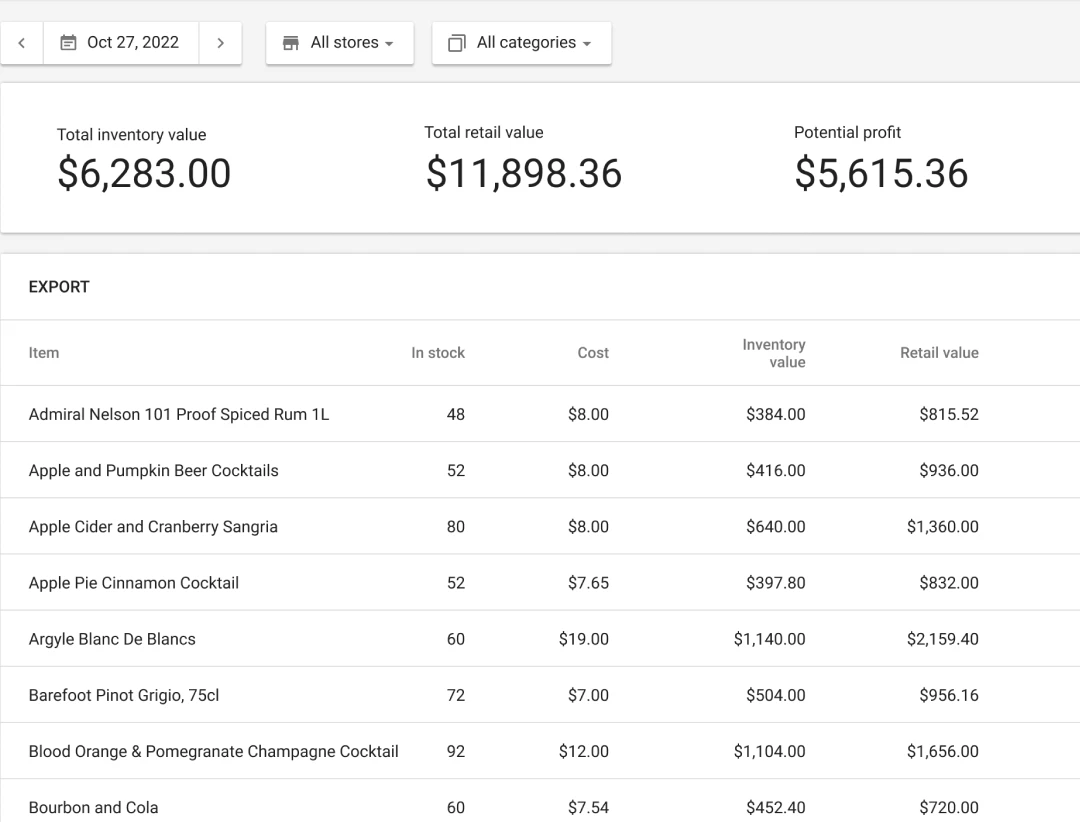Viewport: 1080px width, 822px height.
Task: Select the Bourbon and Cola row
Action: 94,807
